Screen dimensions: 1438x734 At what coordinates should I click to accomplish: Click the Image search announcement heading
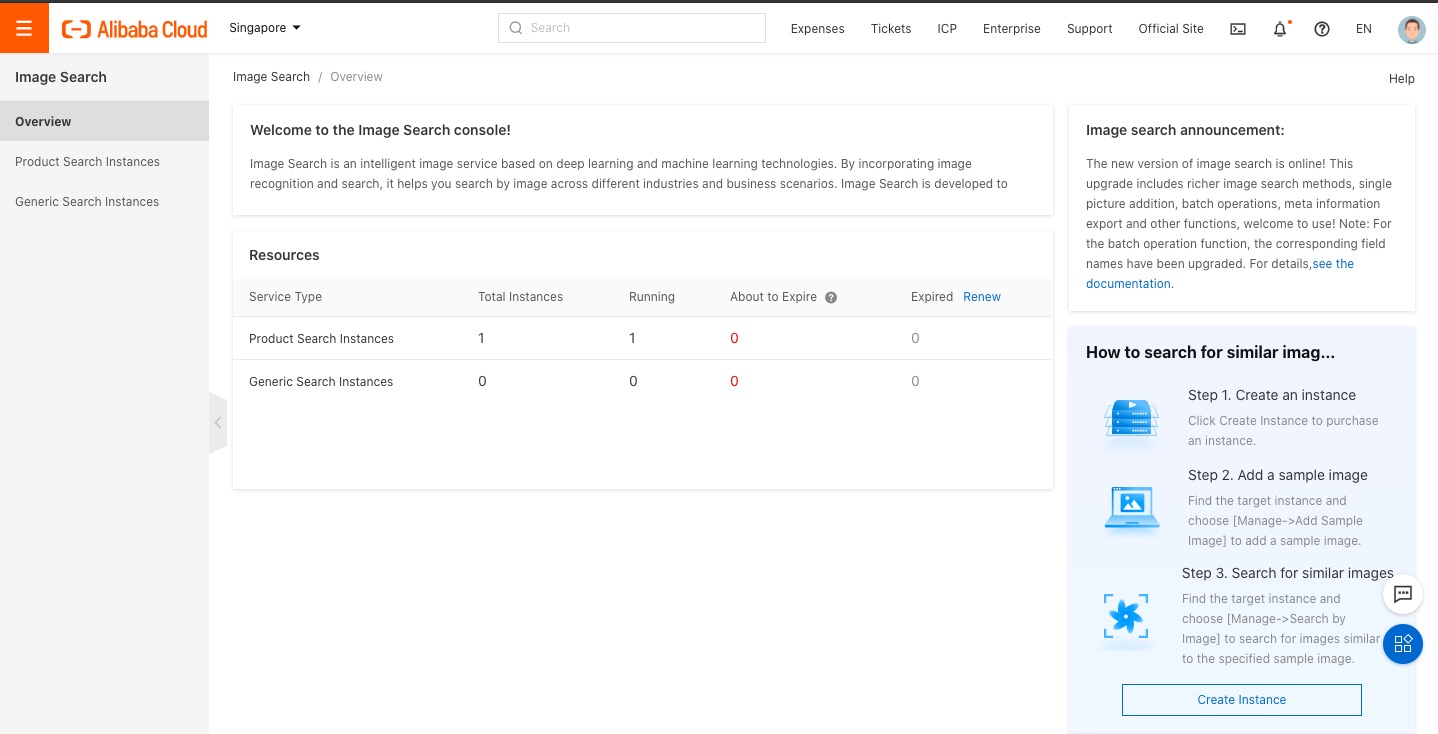point(1185,130)
